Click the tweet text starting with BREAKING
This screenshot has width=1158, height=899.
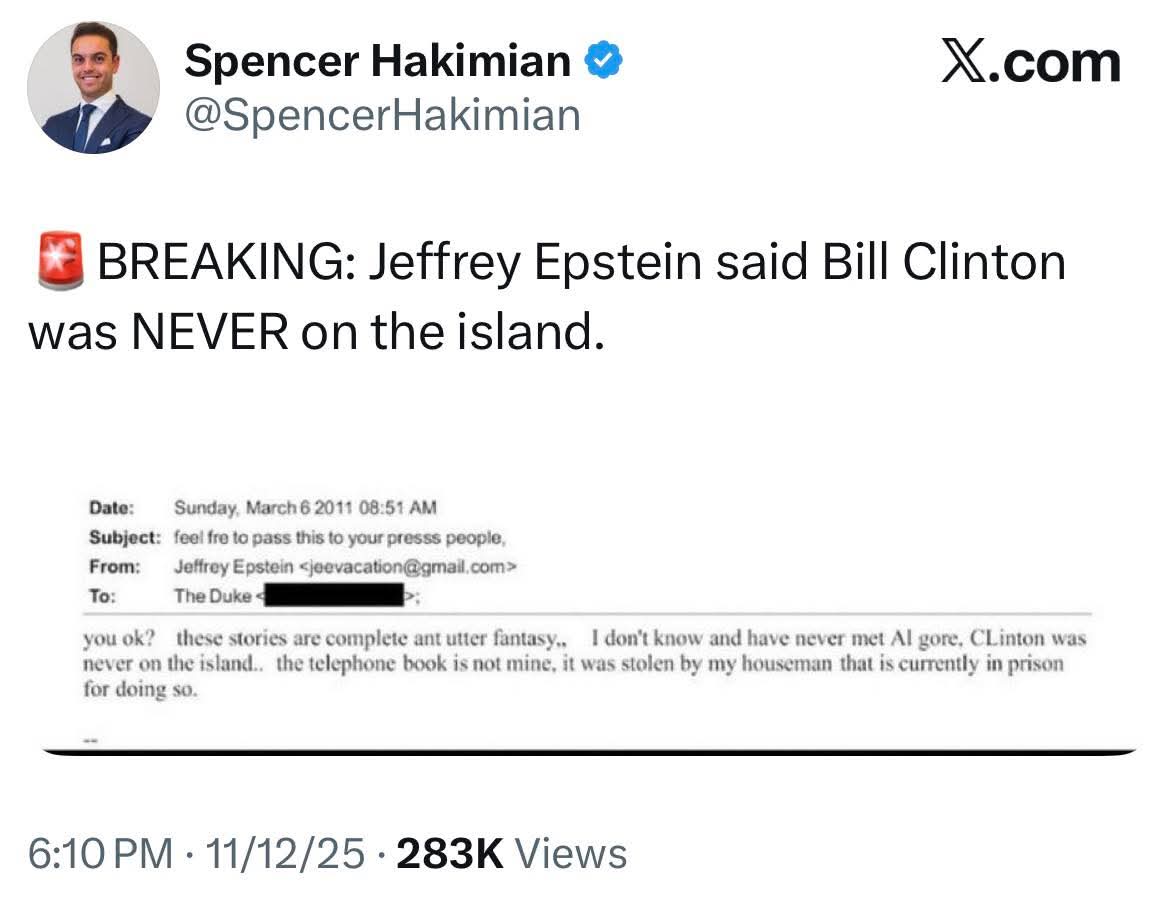[546, 297]
